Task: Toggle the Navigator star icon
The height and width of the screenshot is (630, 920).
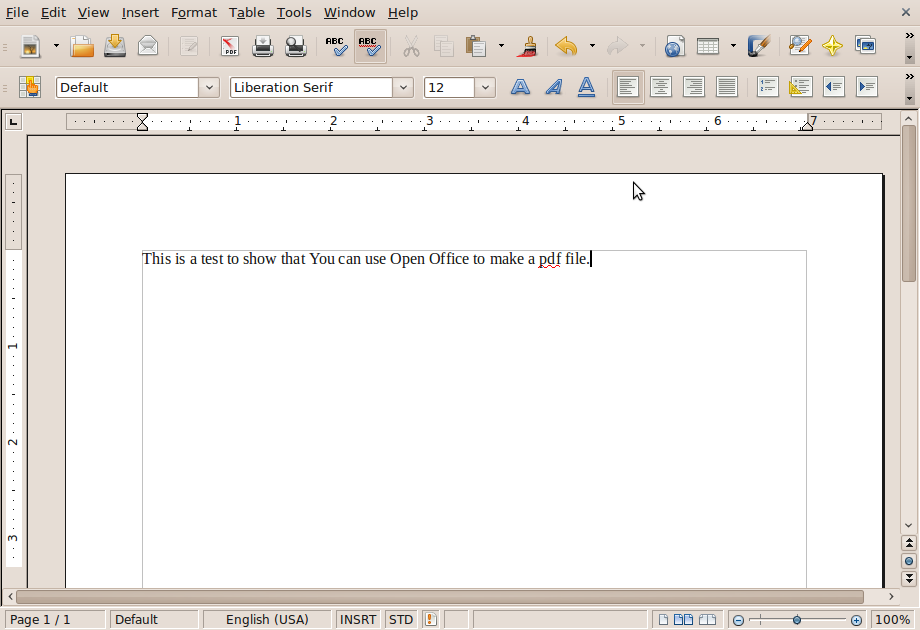Action: point(833,46)
